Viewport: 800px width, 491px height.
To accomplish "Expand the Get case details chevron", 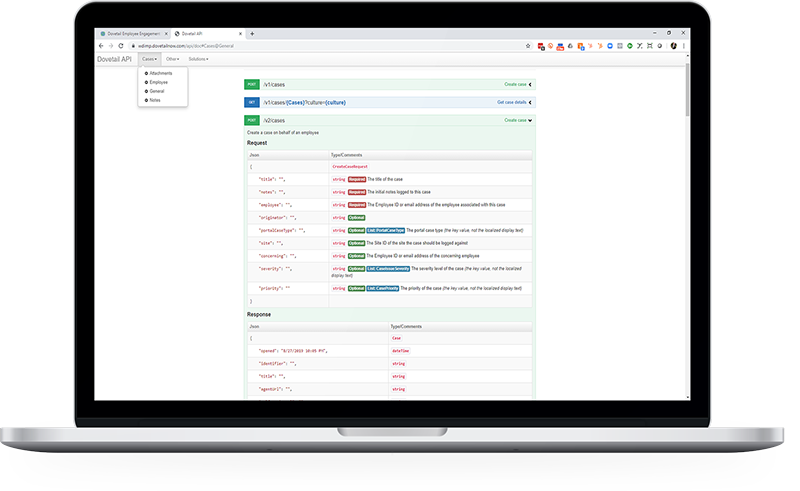I will 530,103.
